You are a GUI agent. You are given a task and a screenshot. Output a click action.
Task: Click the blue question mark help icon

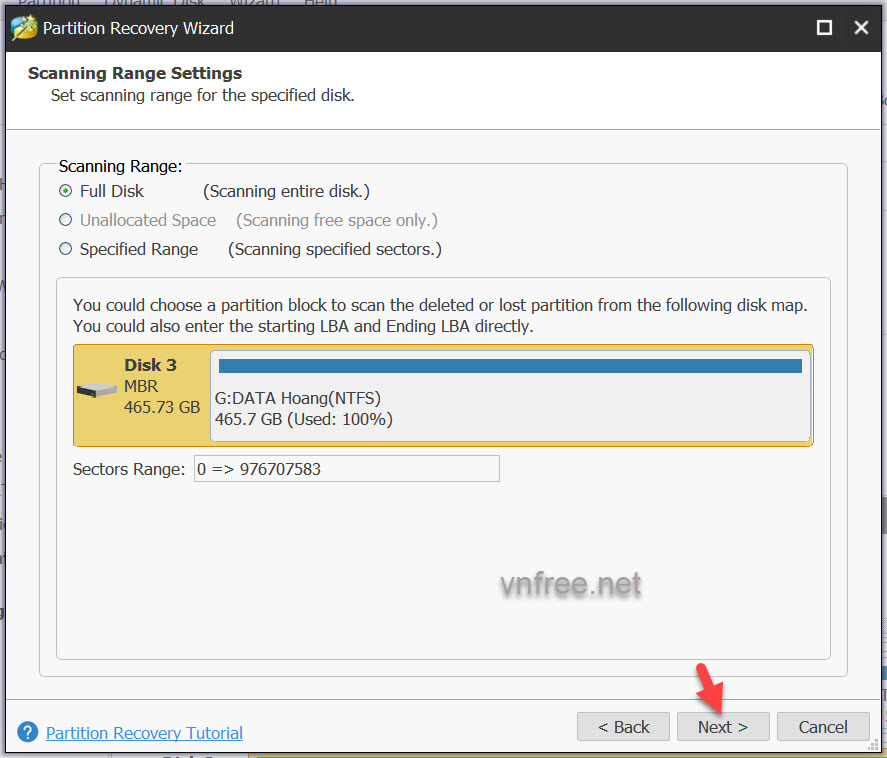click(x=27, y=733)
